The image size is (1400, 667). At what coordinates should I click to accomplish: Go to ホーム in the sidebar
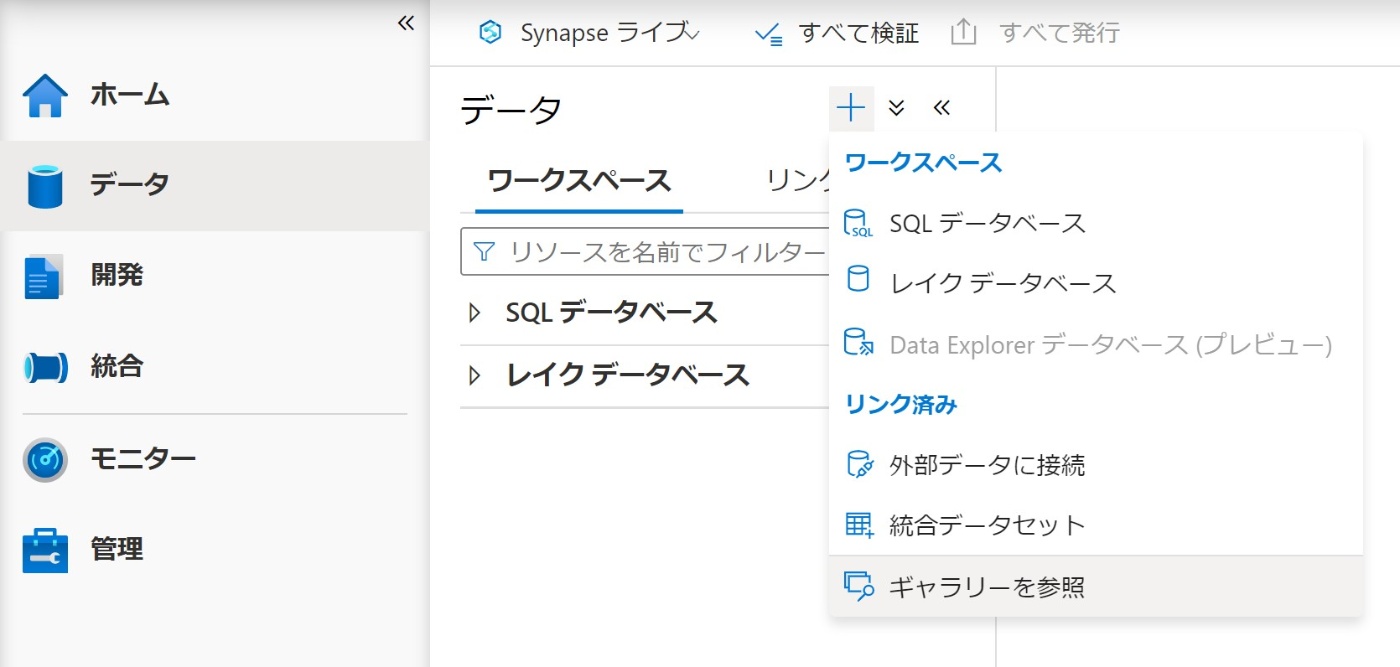(214, 95)
